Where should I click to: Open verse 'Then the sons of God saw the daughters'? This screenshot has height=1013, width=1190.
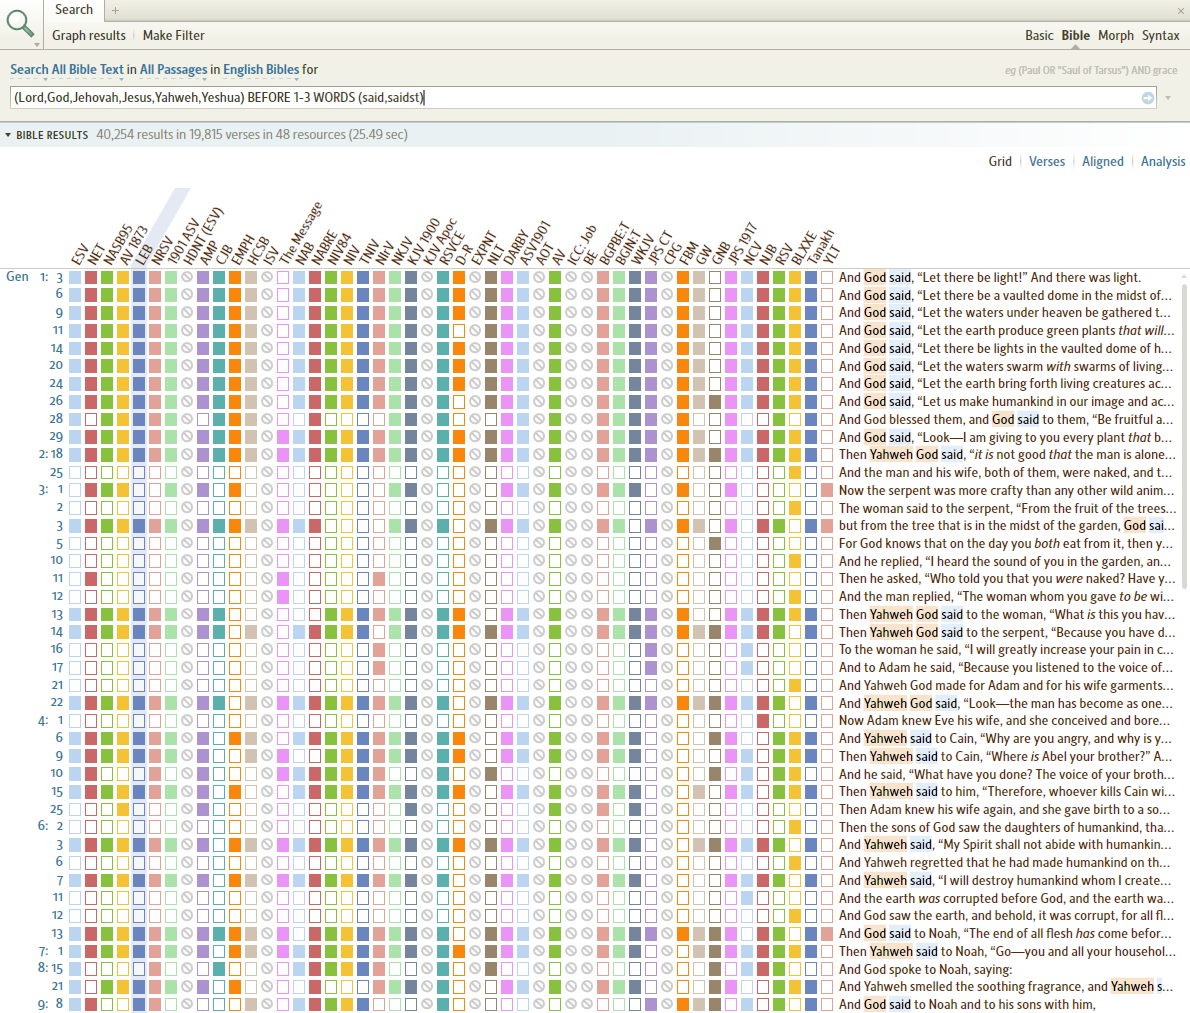[x=1006, y=827]
